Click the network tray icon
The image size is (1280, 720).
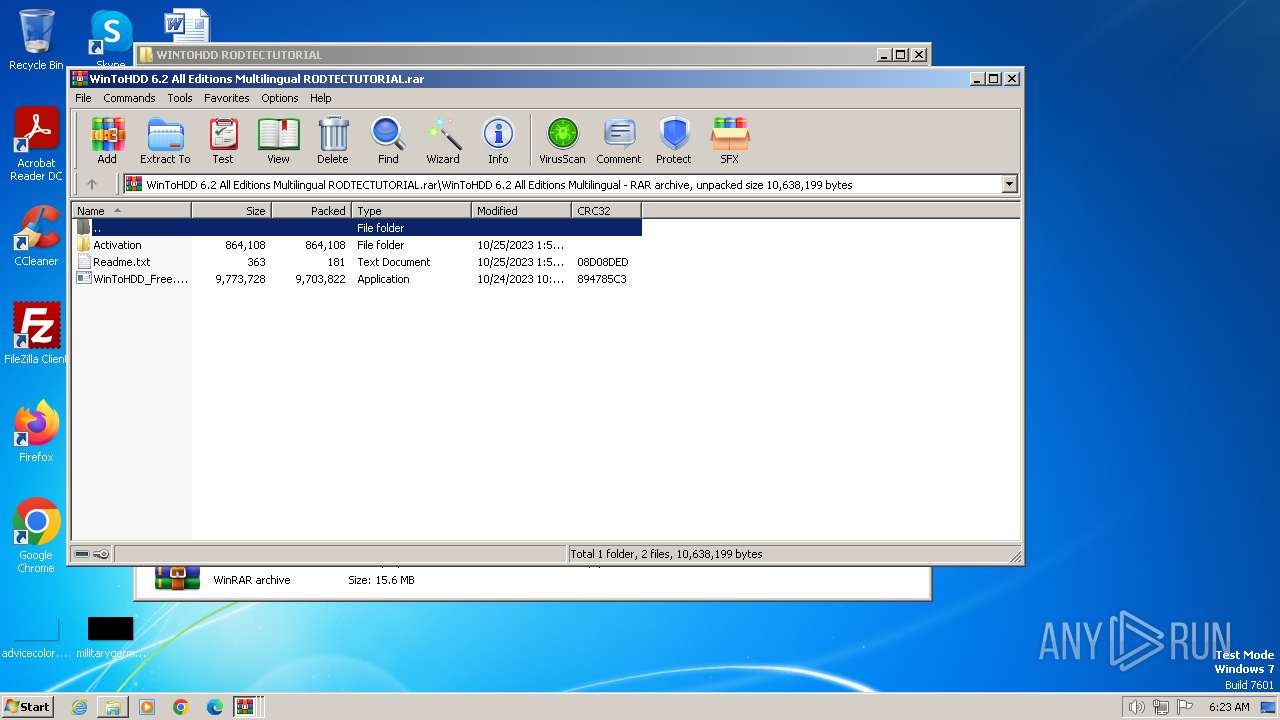(1161, 707)
